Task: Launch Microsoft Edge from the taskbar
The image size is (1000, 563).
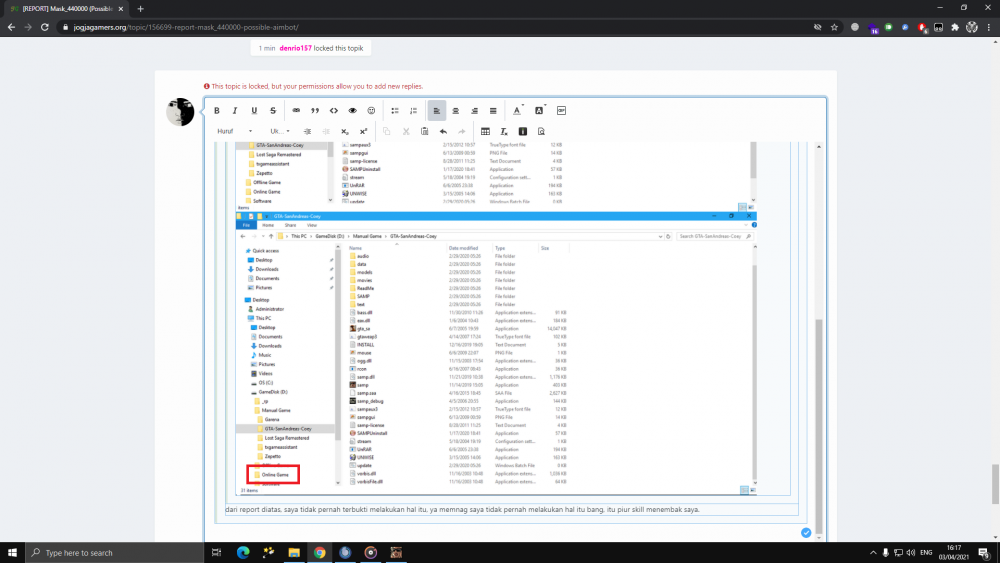Action: coord(243,553)
